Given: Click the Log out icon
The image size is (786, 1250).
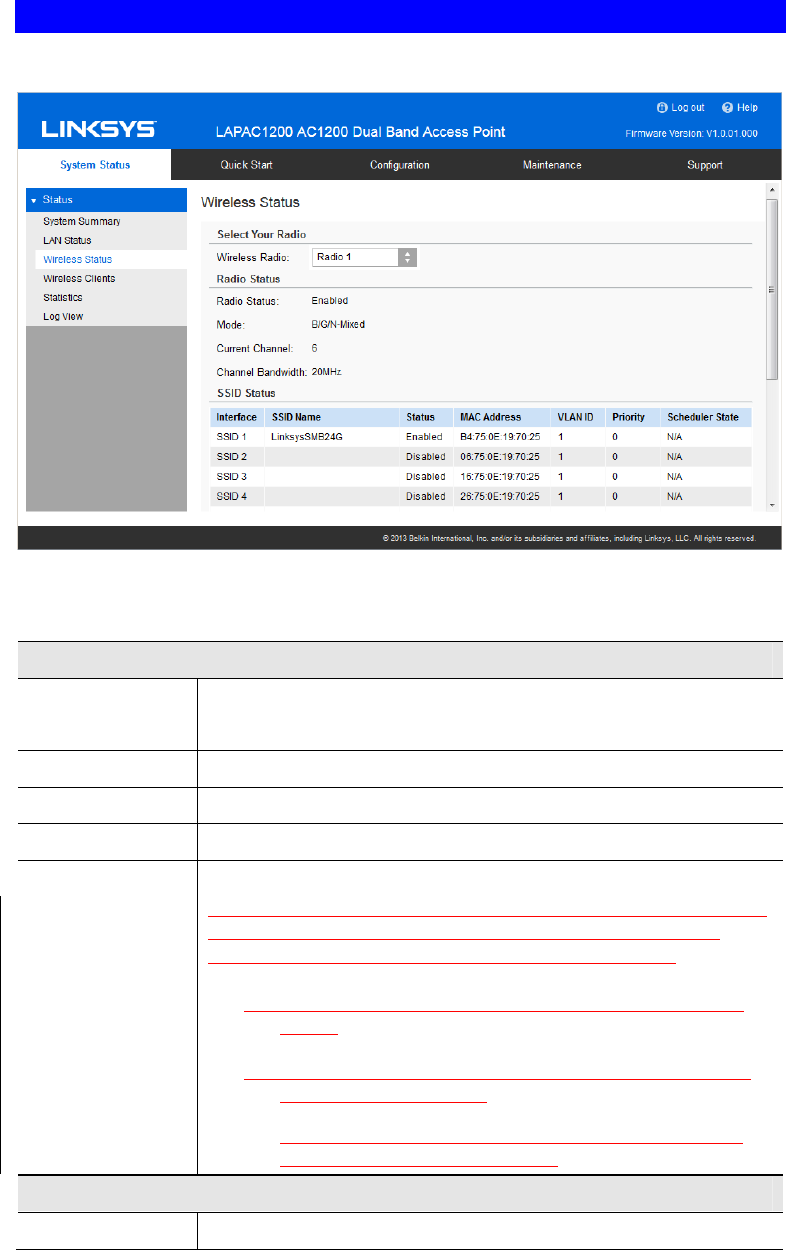Looking at the screenshot, I should click(661, 108).
